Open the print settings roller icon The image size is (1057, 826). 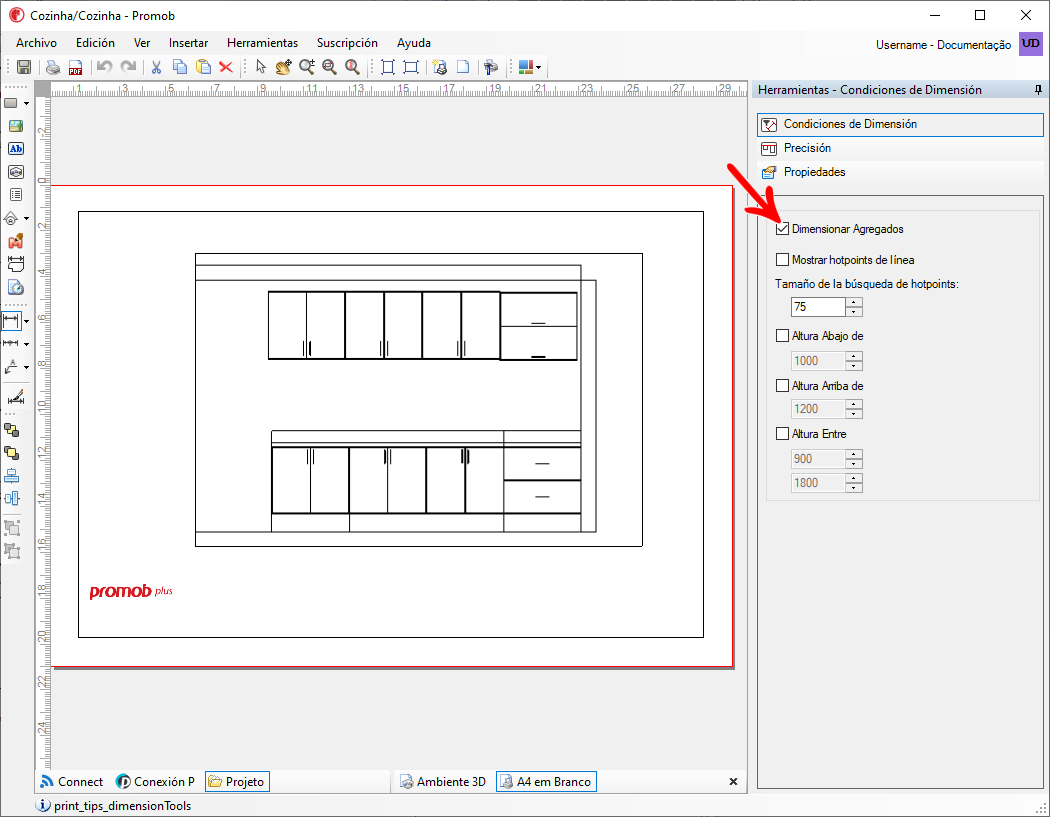point(491,67)
